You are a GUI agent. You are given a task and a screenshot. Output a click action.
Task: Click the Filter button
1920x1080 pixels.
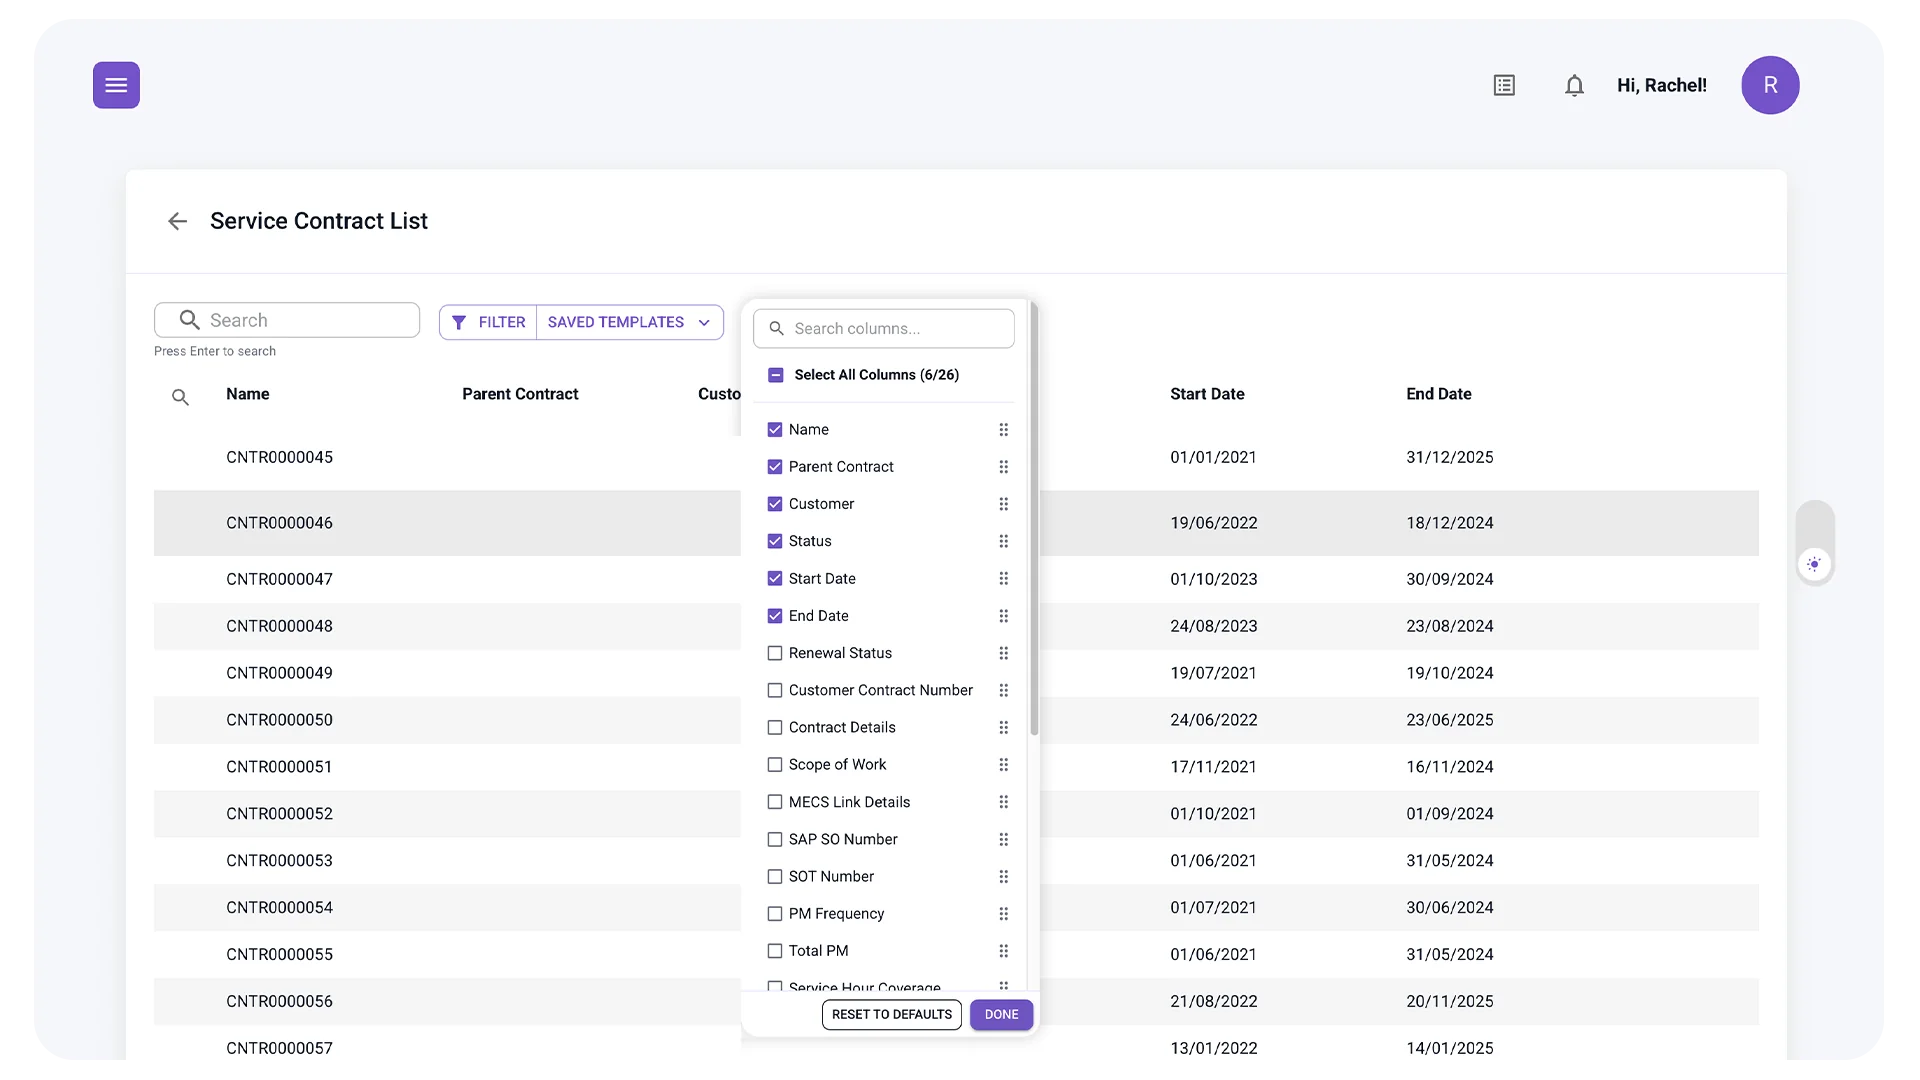488,322
